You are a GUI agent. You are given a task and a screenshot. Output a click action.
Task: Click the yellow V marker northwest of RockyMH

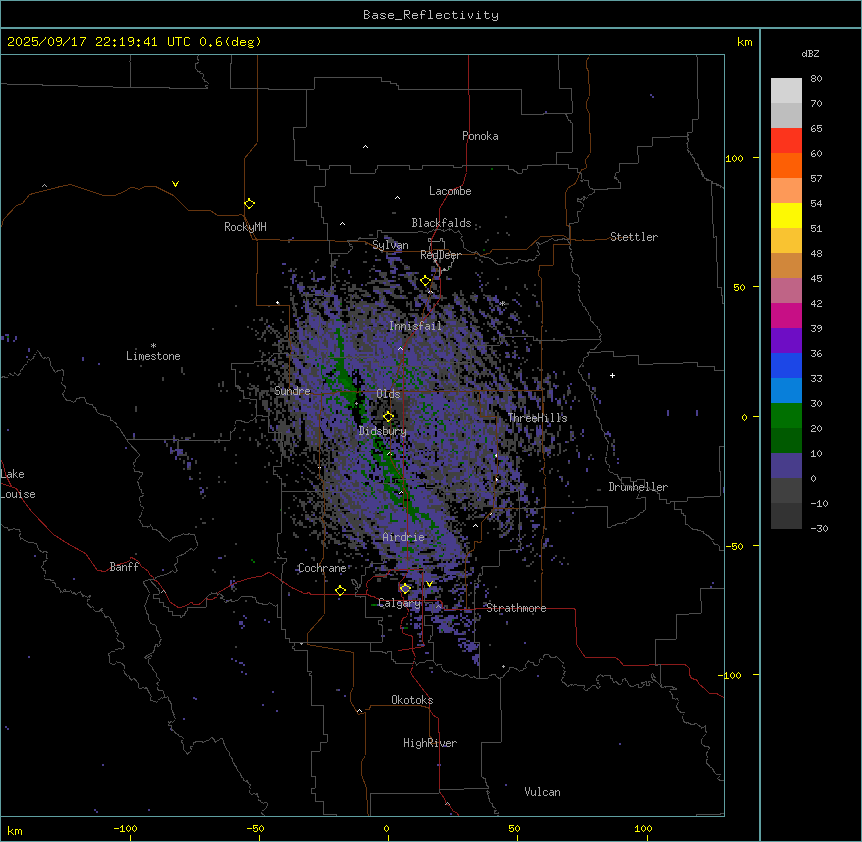tap(175, 184)
